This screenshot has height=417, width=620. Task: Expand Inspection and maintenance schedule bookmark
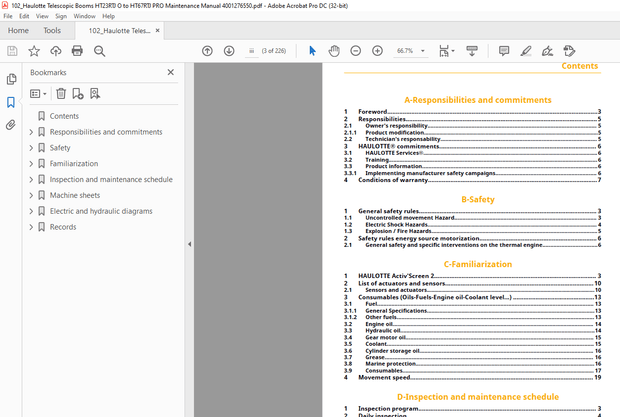click(x=31, y=179)
